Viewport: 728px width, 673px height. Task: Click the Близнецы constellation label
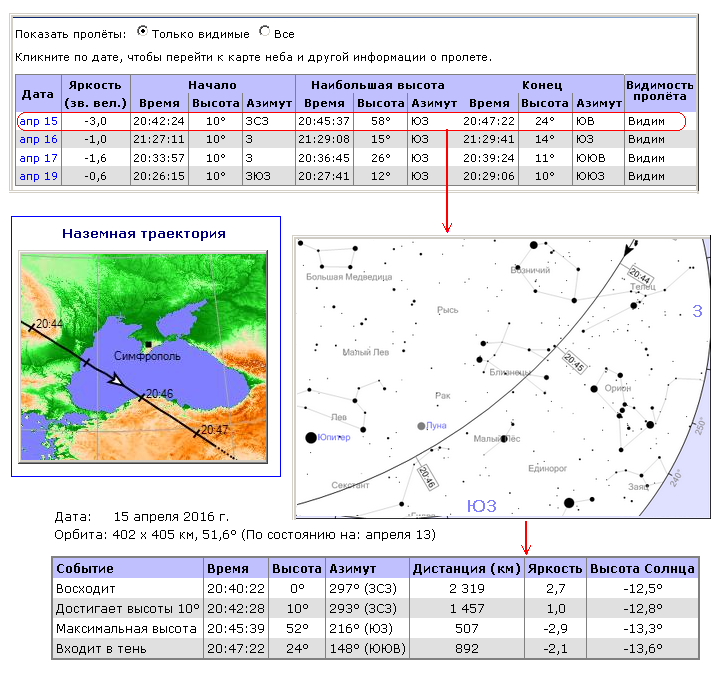click(x=510, y=372)
